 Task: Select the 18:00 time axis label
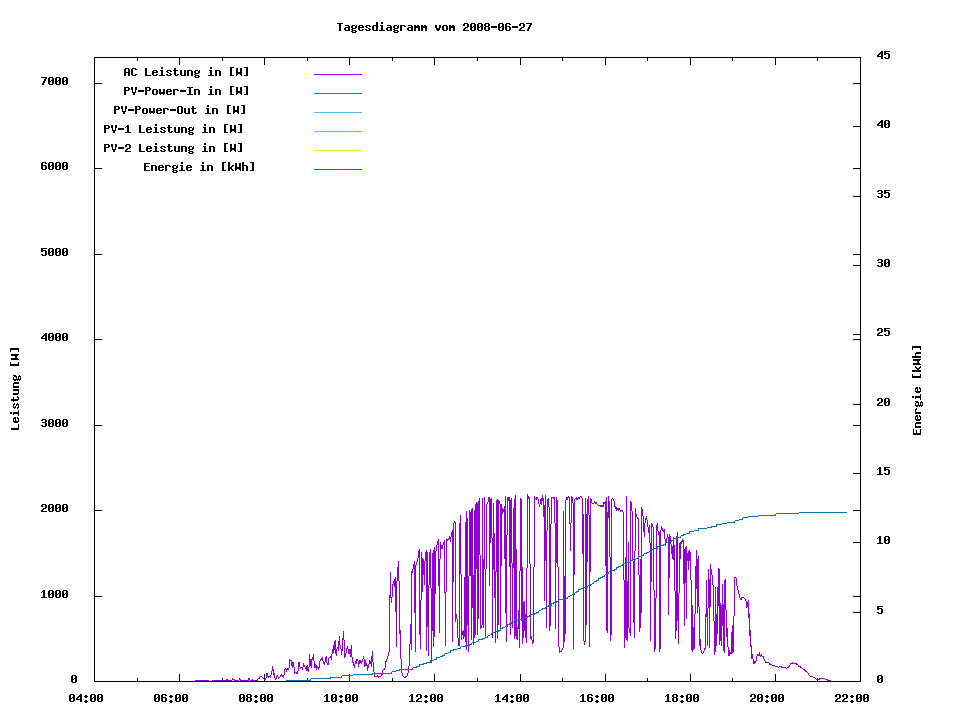682,699
